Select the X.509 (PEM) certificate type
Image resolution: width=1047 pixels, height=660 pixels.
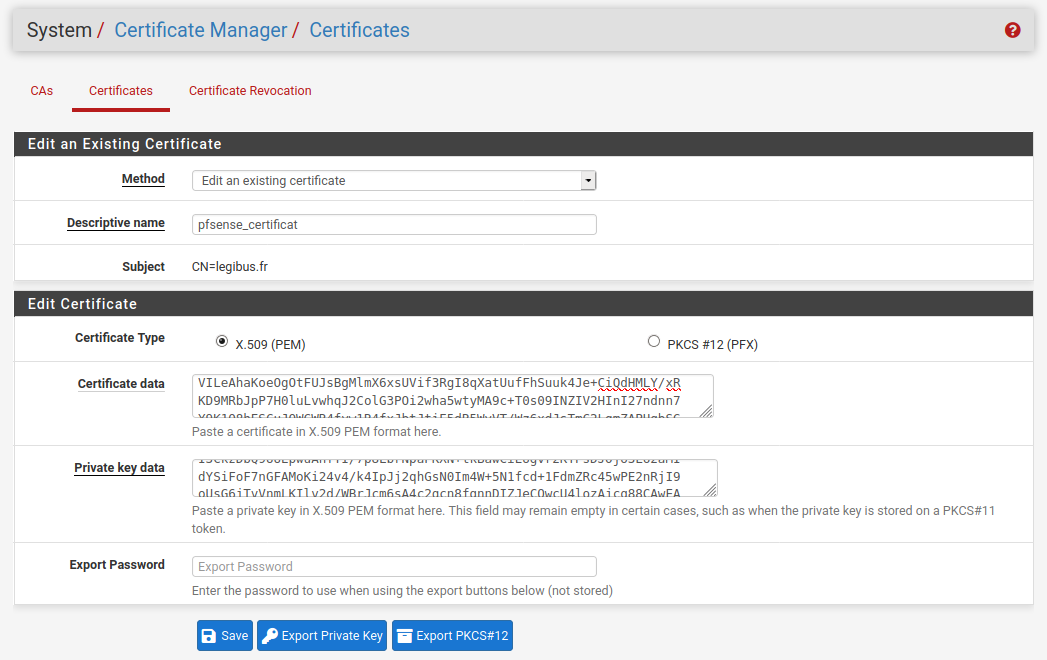pyautogui.click(x=222, y=342)
